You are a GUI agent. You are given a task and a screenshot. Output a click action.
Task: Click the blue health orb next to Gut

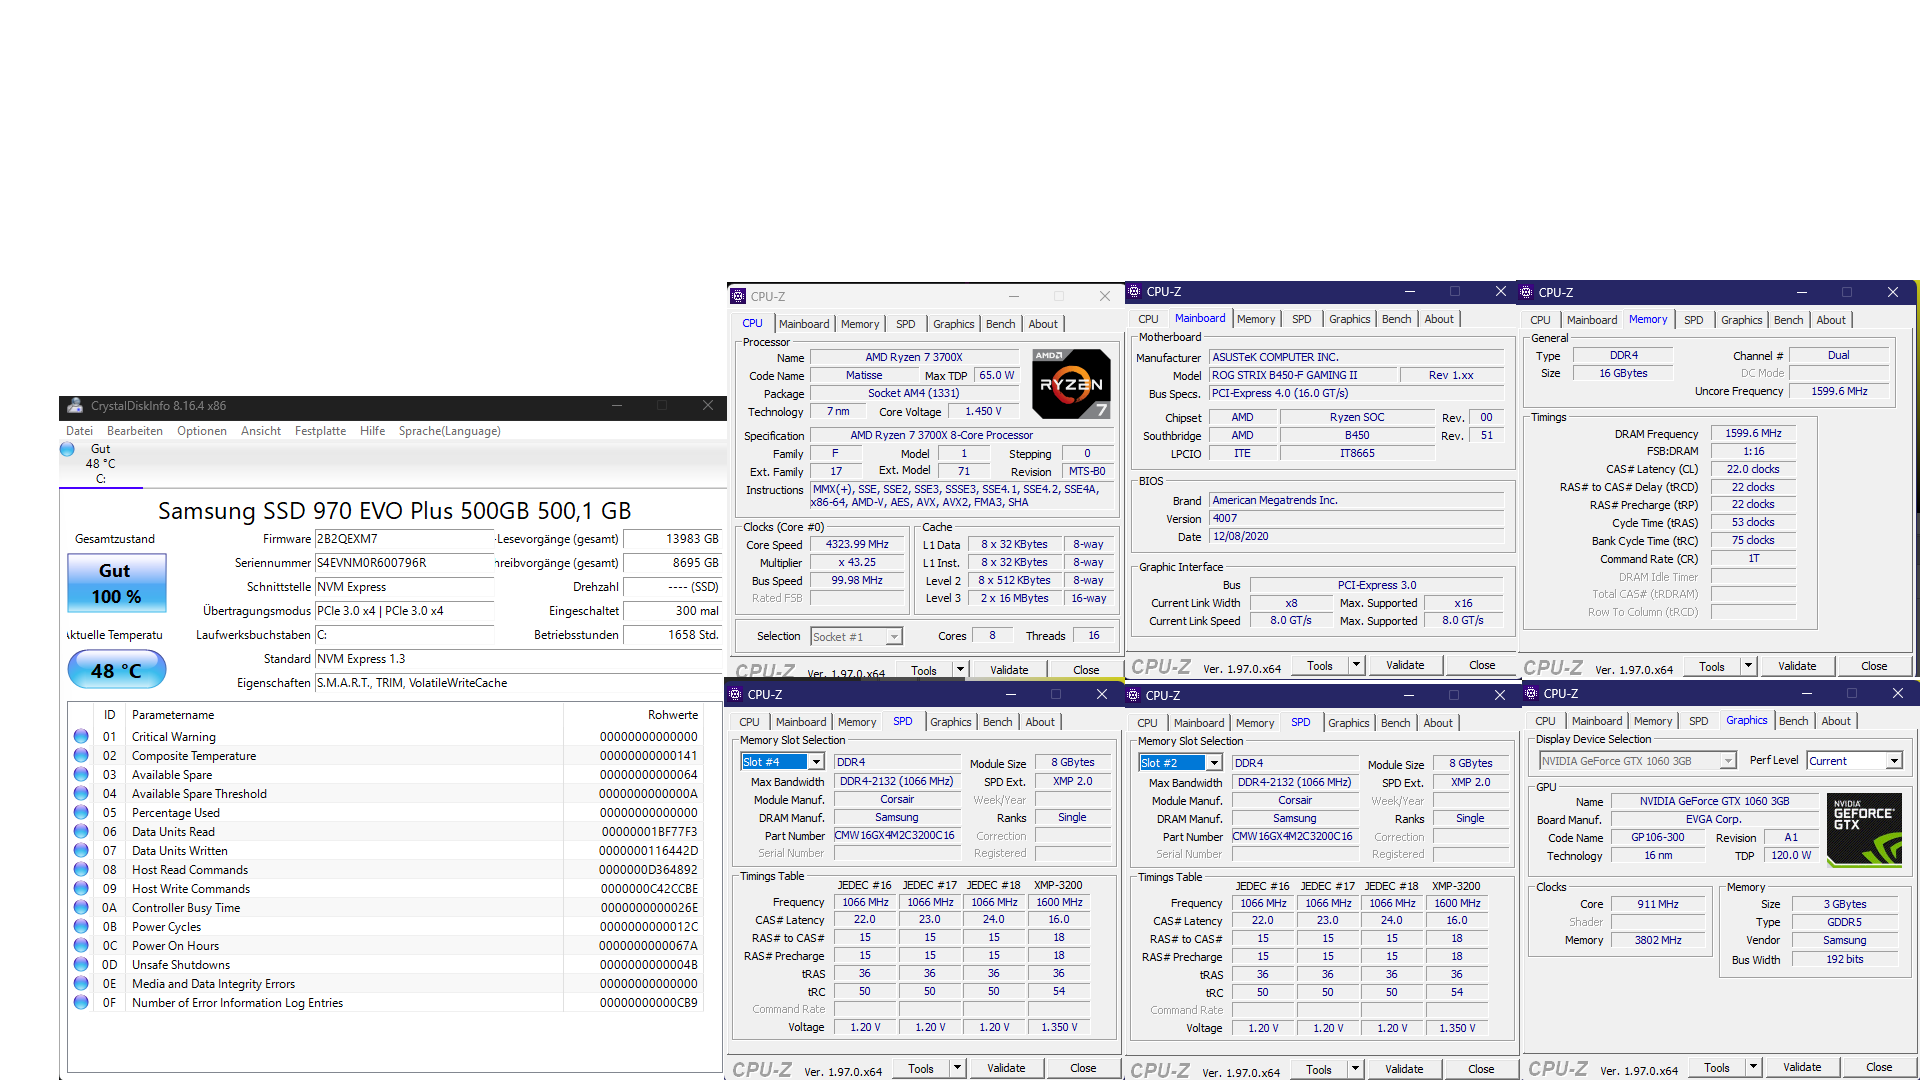tap(67, 450)
